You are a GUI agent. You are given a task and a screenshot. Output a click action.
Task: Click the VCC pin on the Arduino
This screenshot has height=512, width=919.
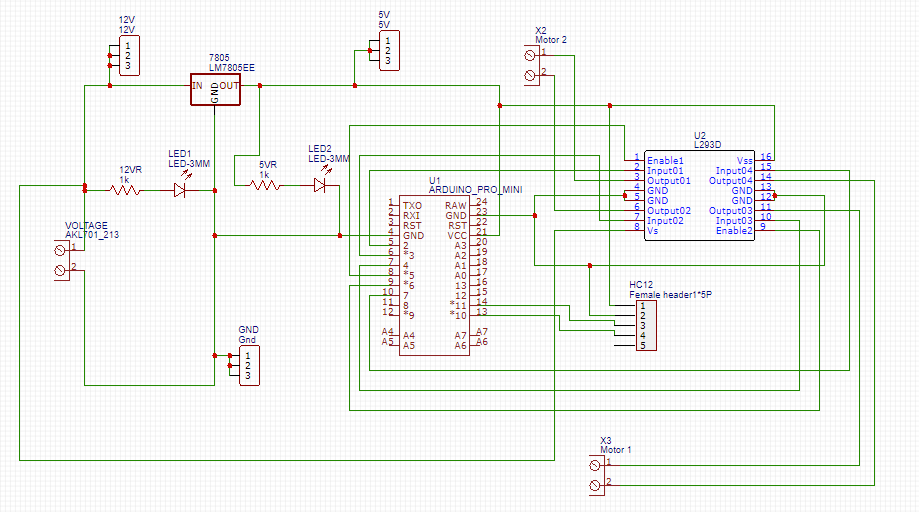457,235
